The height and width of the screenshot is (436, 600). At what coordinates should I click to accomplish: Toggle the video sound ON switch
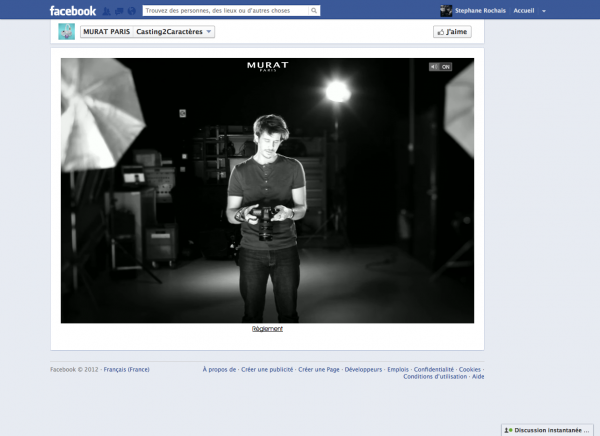click(x=441, y=67)
